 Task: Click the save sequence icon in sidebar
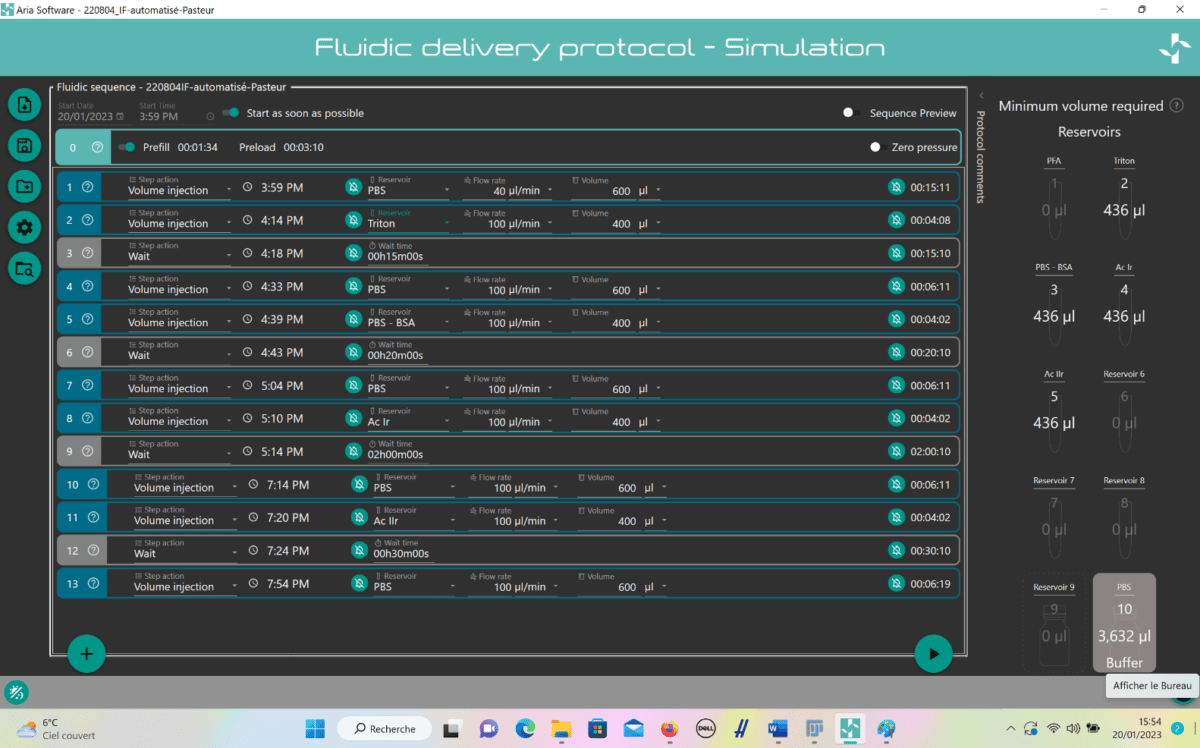tap(24, 146)
